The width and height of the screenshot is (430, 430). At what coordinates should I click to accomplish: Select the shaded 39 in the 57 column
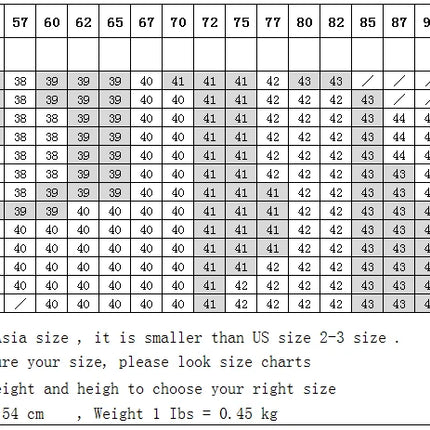point(20,211)
